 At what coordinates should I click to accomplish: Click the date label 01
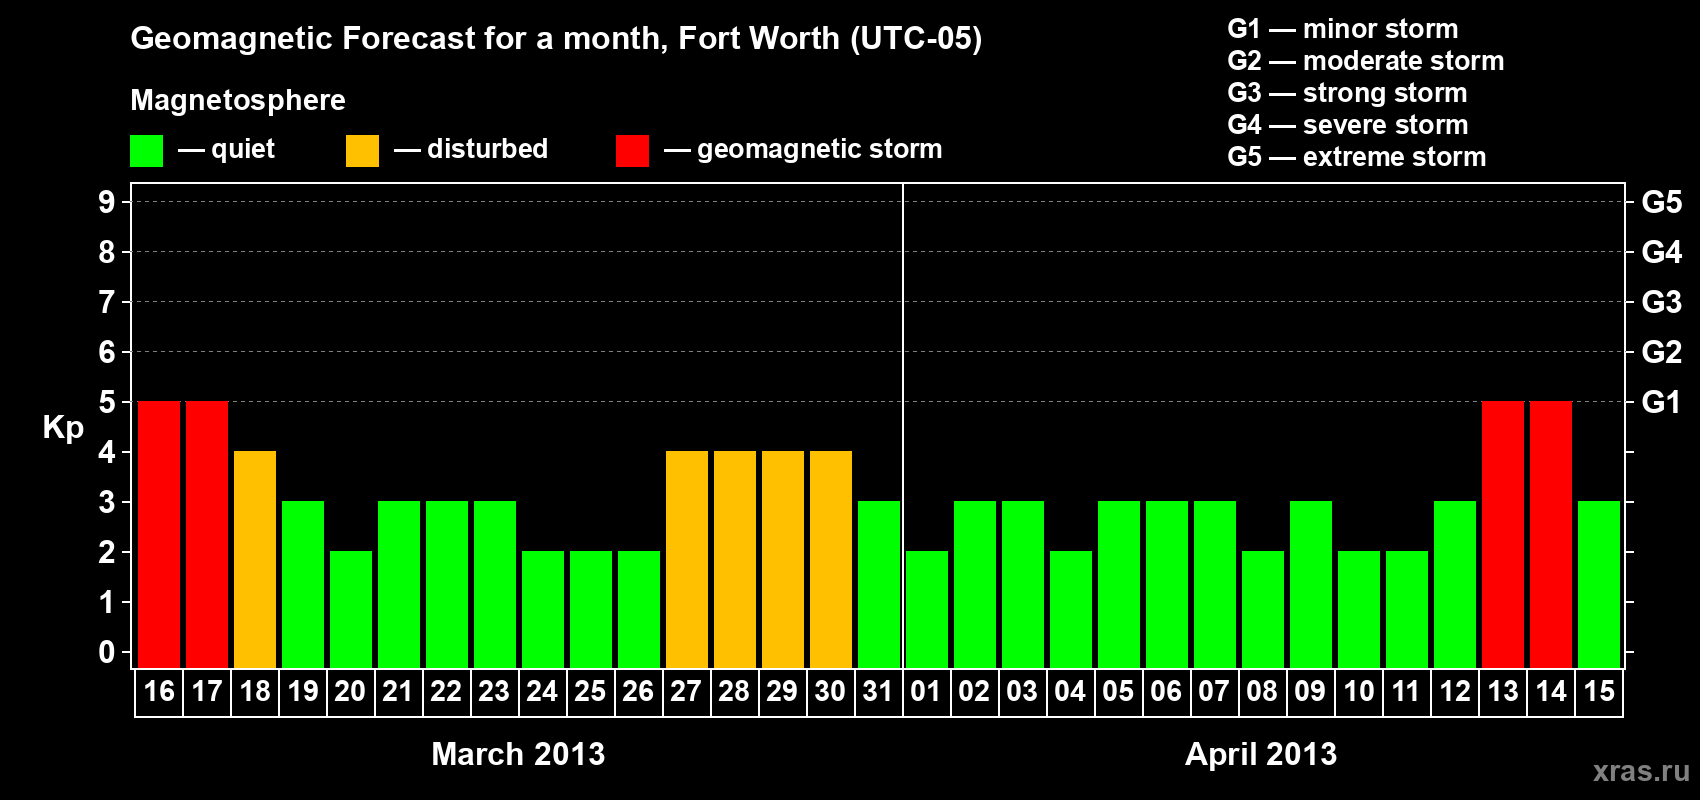click(x=926, y=691)
